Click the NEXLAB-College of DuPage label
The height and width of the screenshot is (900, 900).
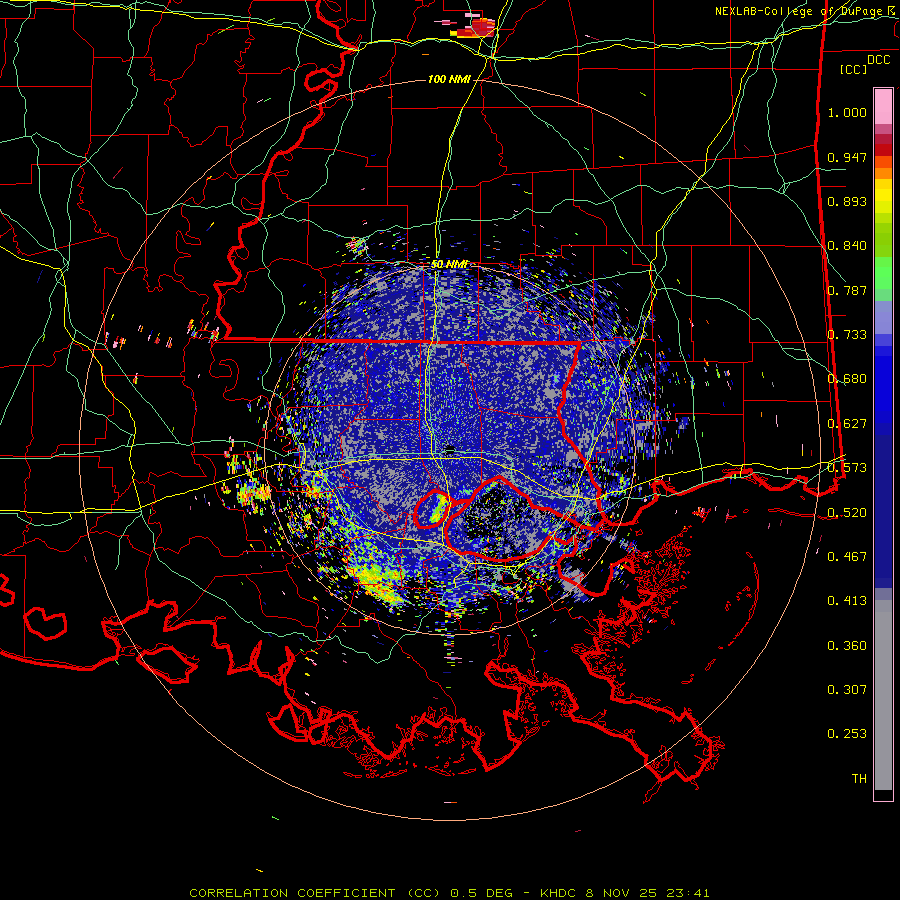(801, 11)
